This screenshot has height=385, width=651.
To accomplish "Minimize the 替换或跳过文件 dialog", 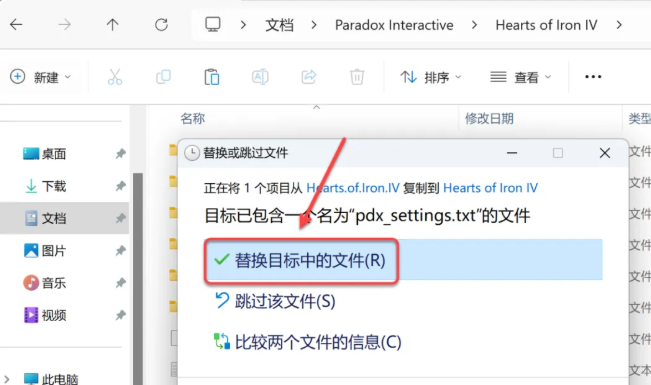I will click(x=512, y=153).
